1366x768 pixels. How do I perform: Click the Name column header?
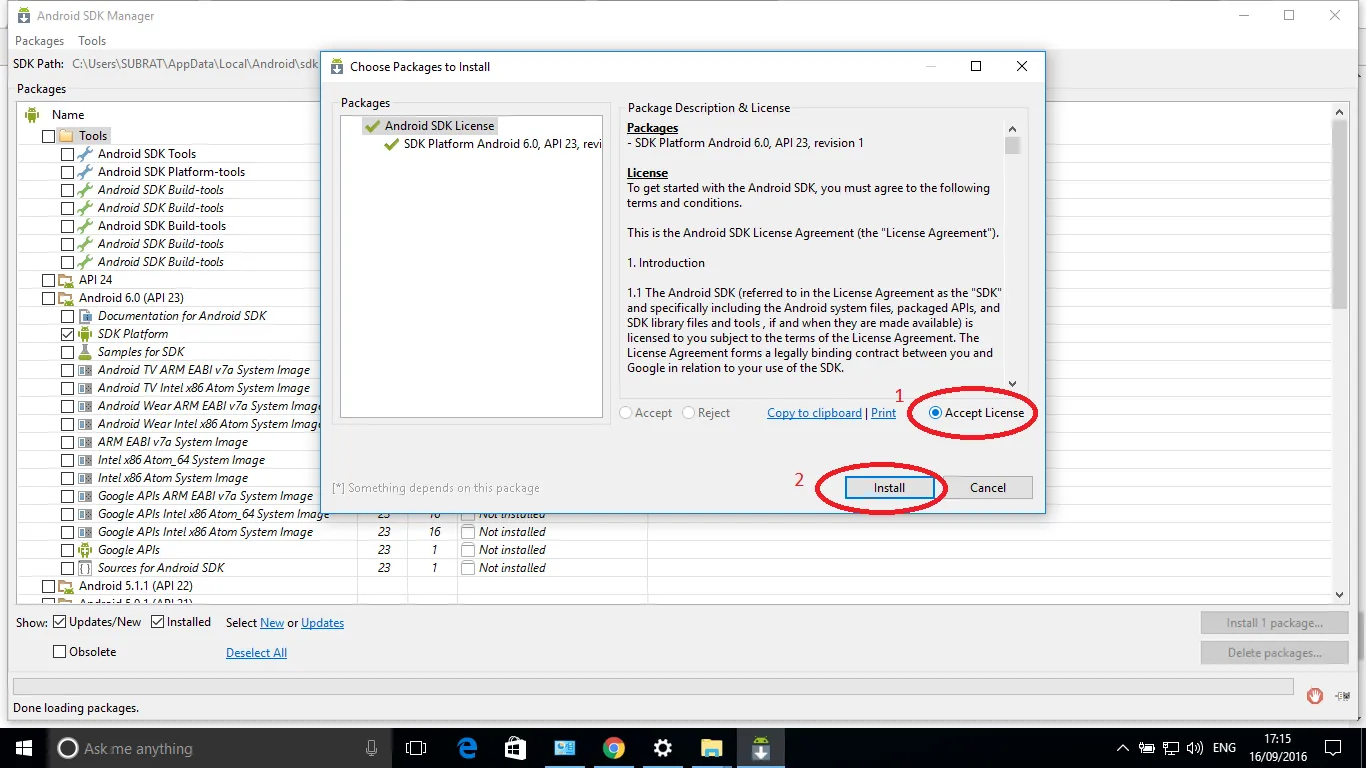tap(68, 115)
